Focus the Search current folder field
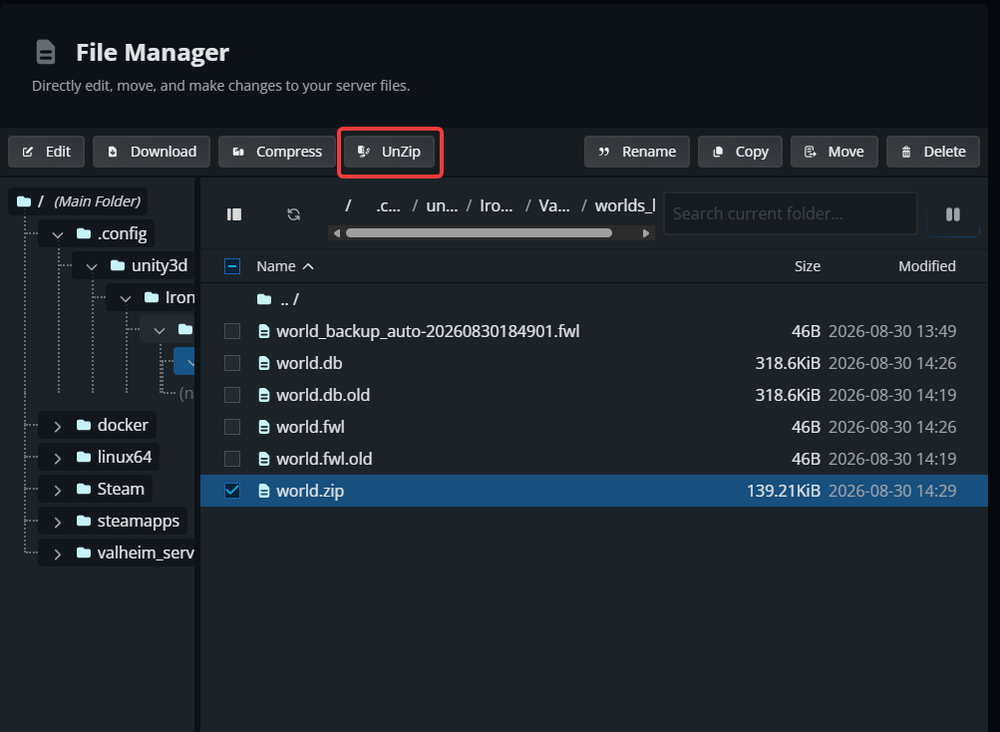 tap(790, 214)
